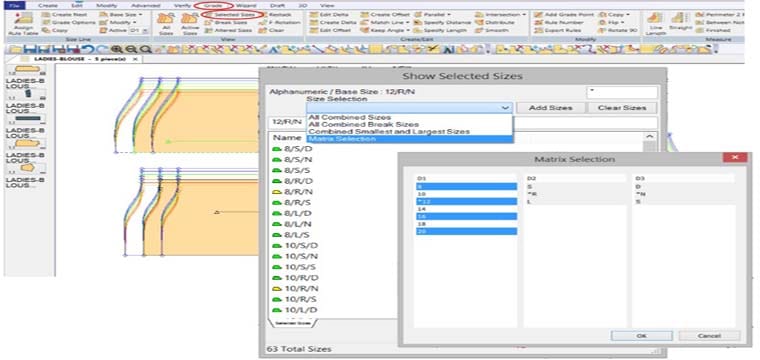Viewport: 760px width, 360px height.
Task: Open the Grade ribbon tab
Action: [x=213, y=5]
